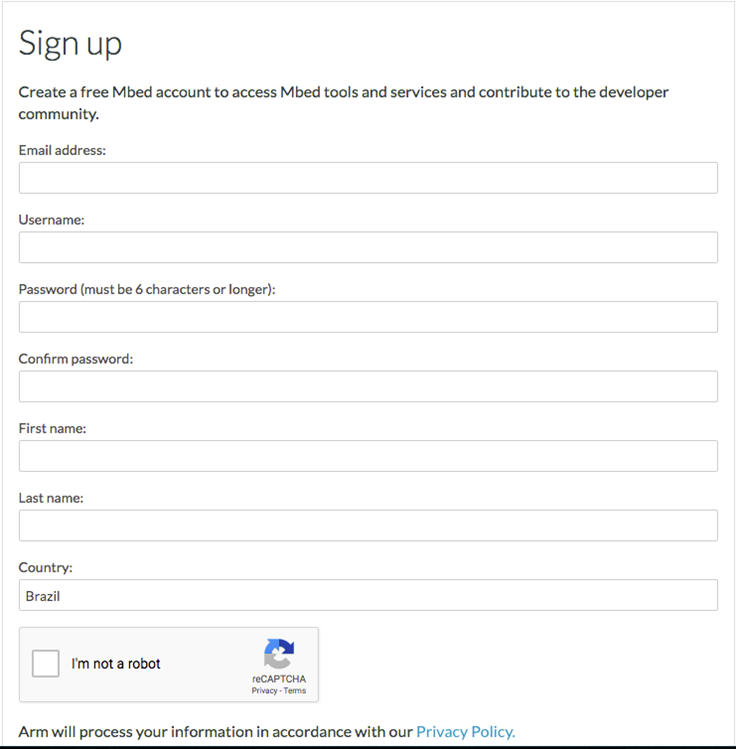736x749 pixels.
Task: Open the reCAPTCHA Privacy link
Action: [x=264, y=691]
